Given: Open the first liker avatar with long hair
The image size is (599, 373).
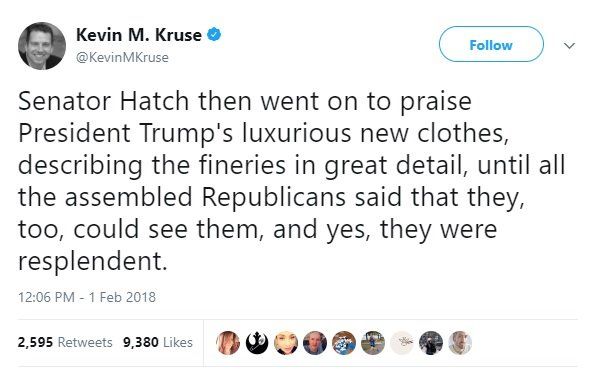Looking at the screenshot, I should pos(228,343).
